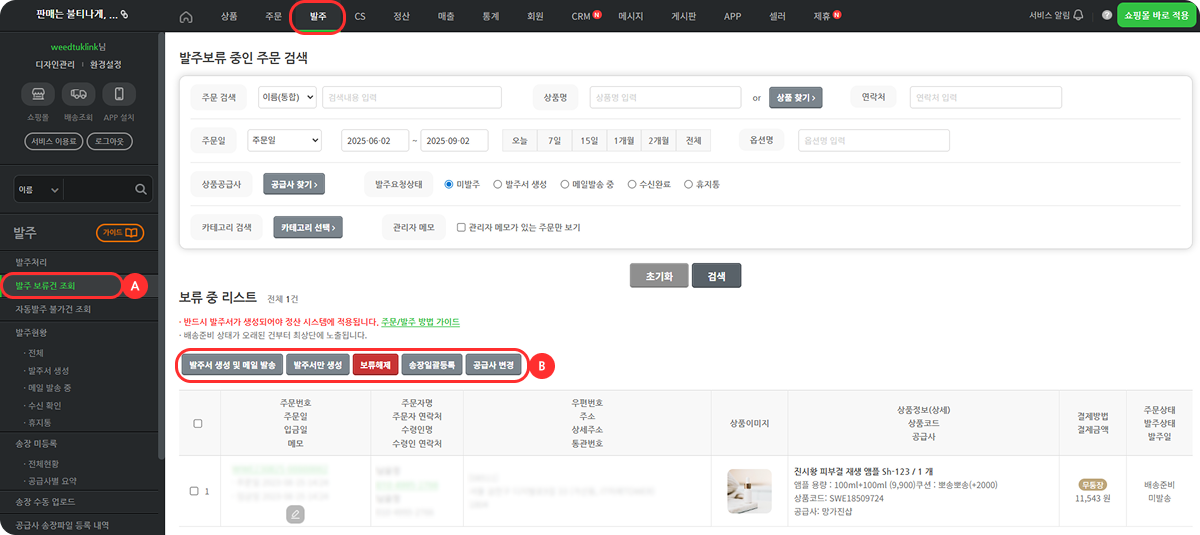Image resolution: width=1200 pixels, height=535 pixels.
Task: Click the 서비스 알림 bell icon
Action: (x=1078, y=15)
